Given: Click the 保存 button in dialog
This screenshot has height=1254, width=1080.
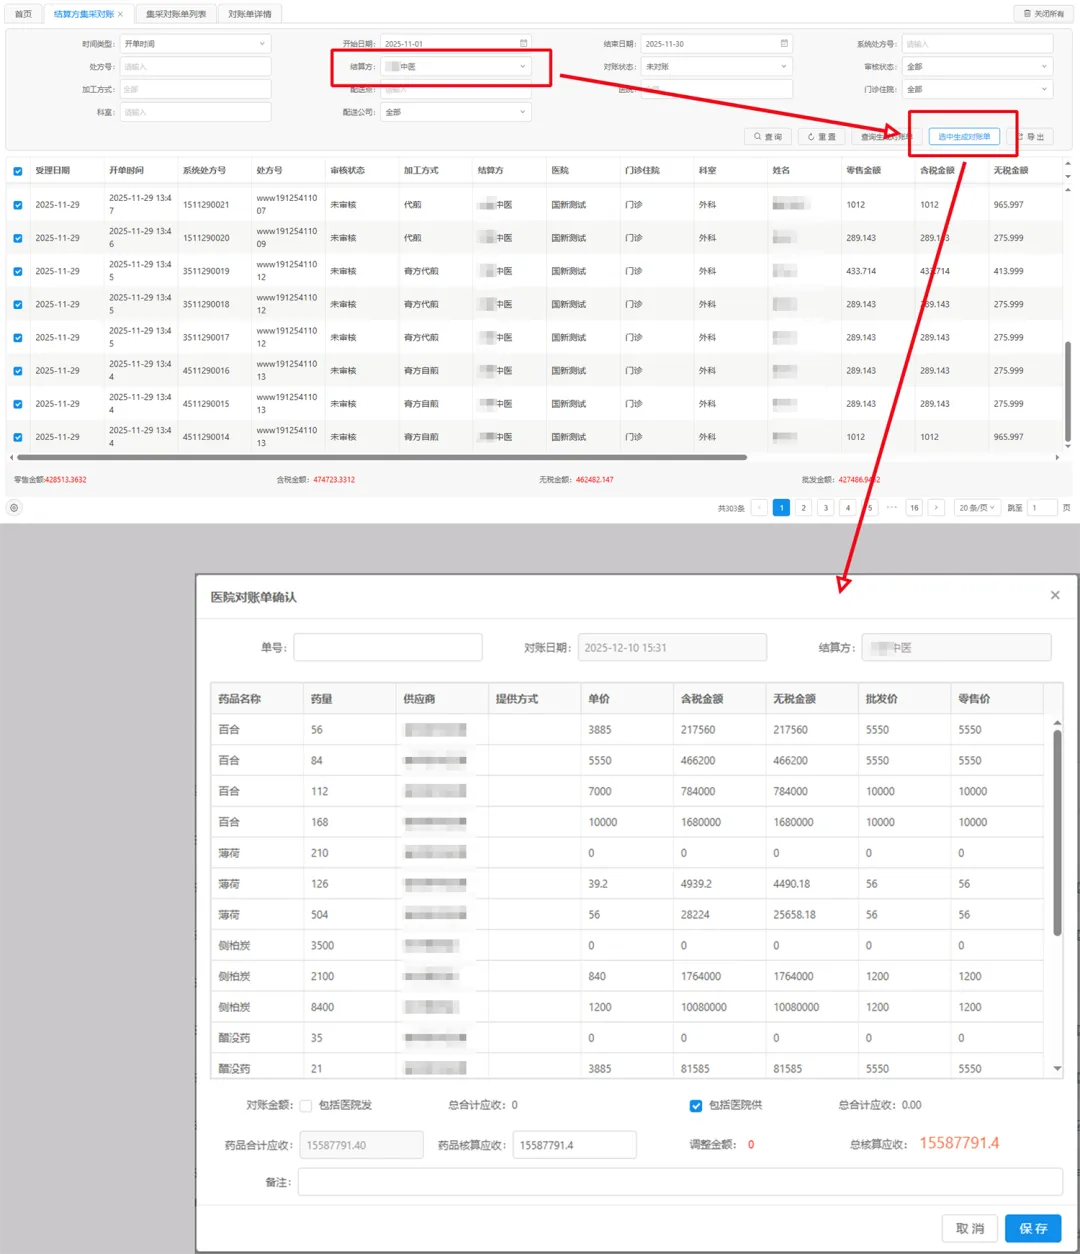Looking at the screenshot, I should coord(1032,1228).
